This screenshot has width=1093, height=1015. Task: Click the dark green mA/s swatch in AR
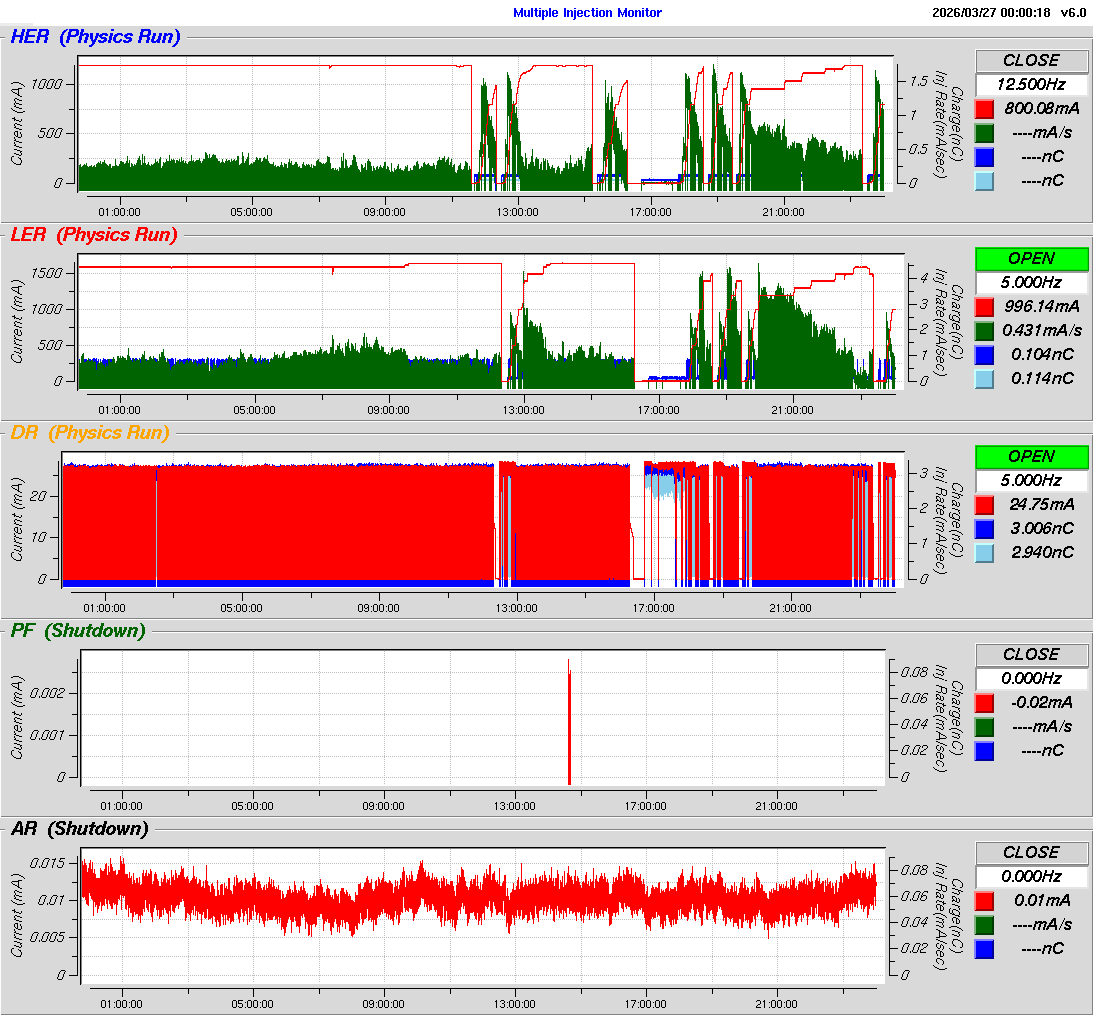click(985, 924)
